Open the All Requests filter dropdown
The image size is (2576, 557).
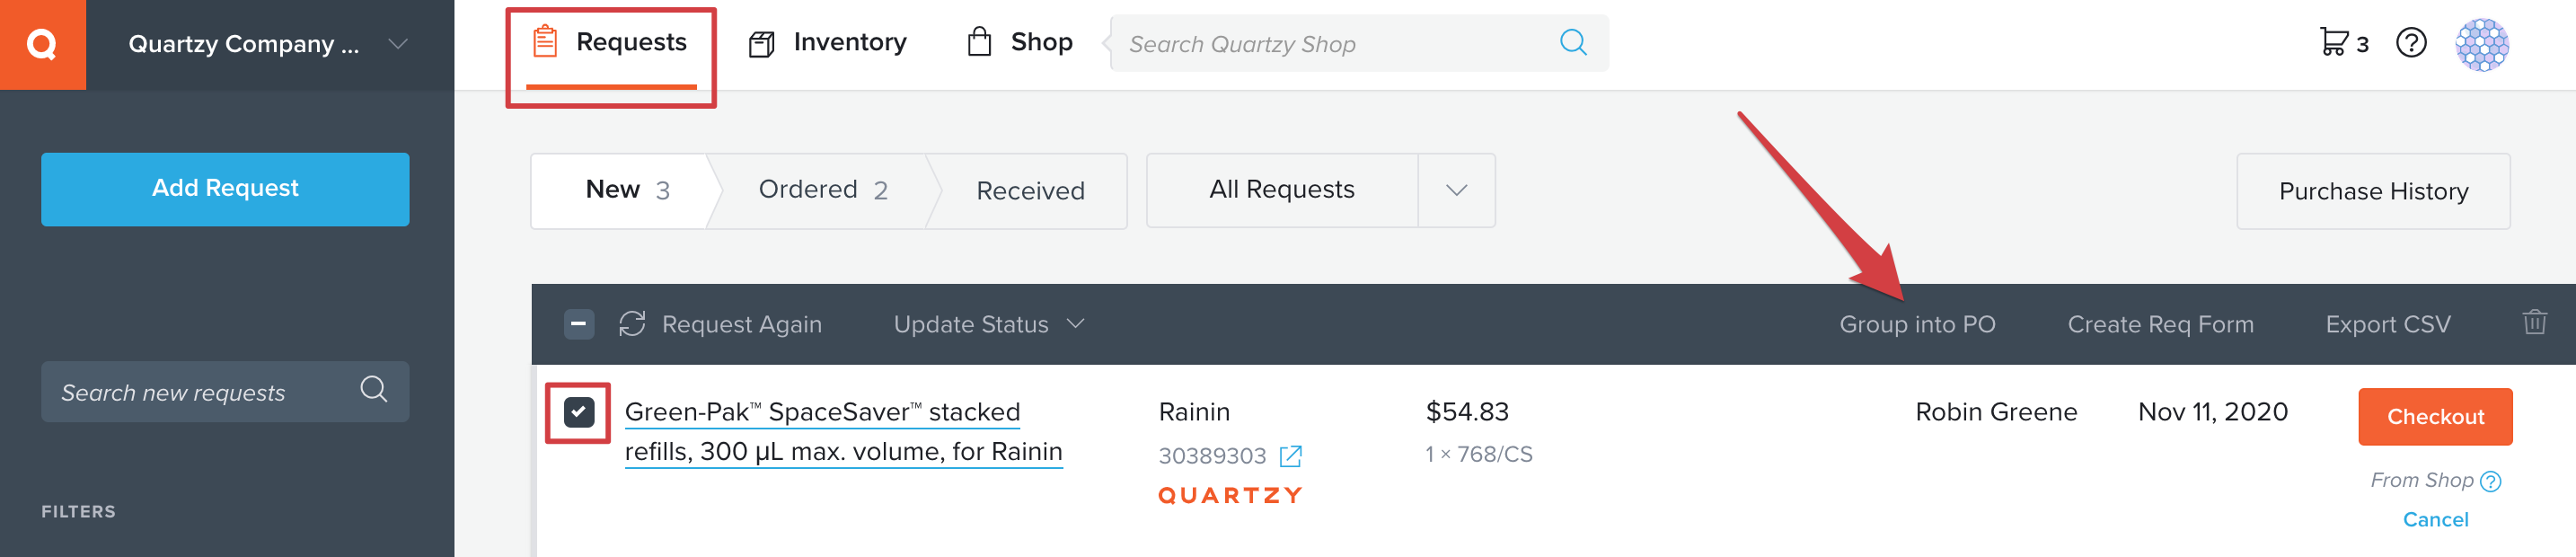click(x=1456, y=190)
